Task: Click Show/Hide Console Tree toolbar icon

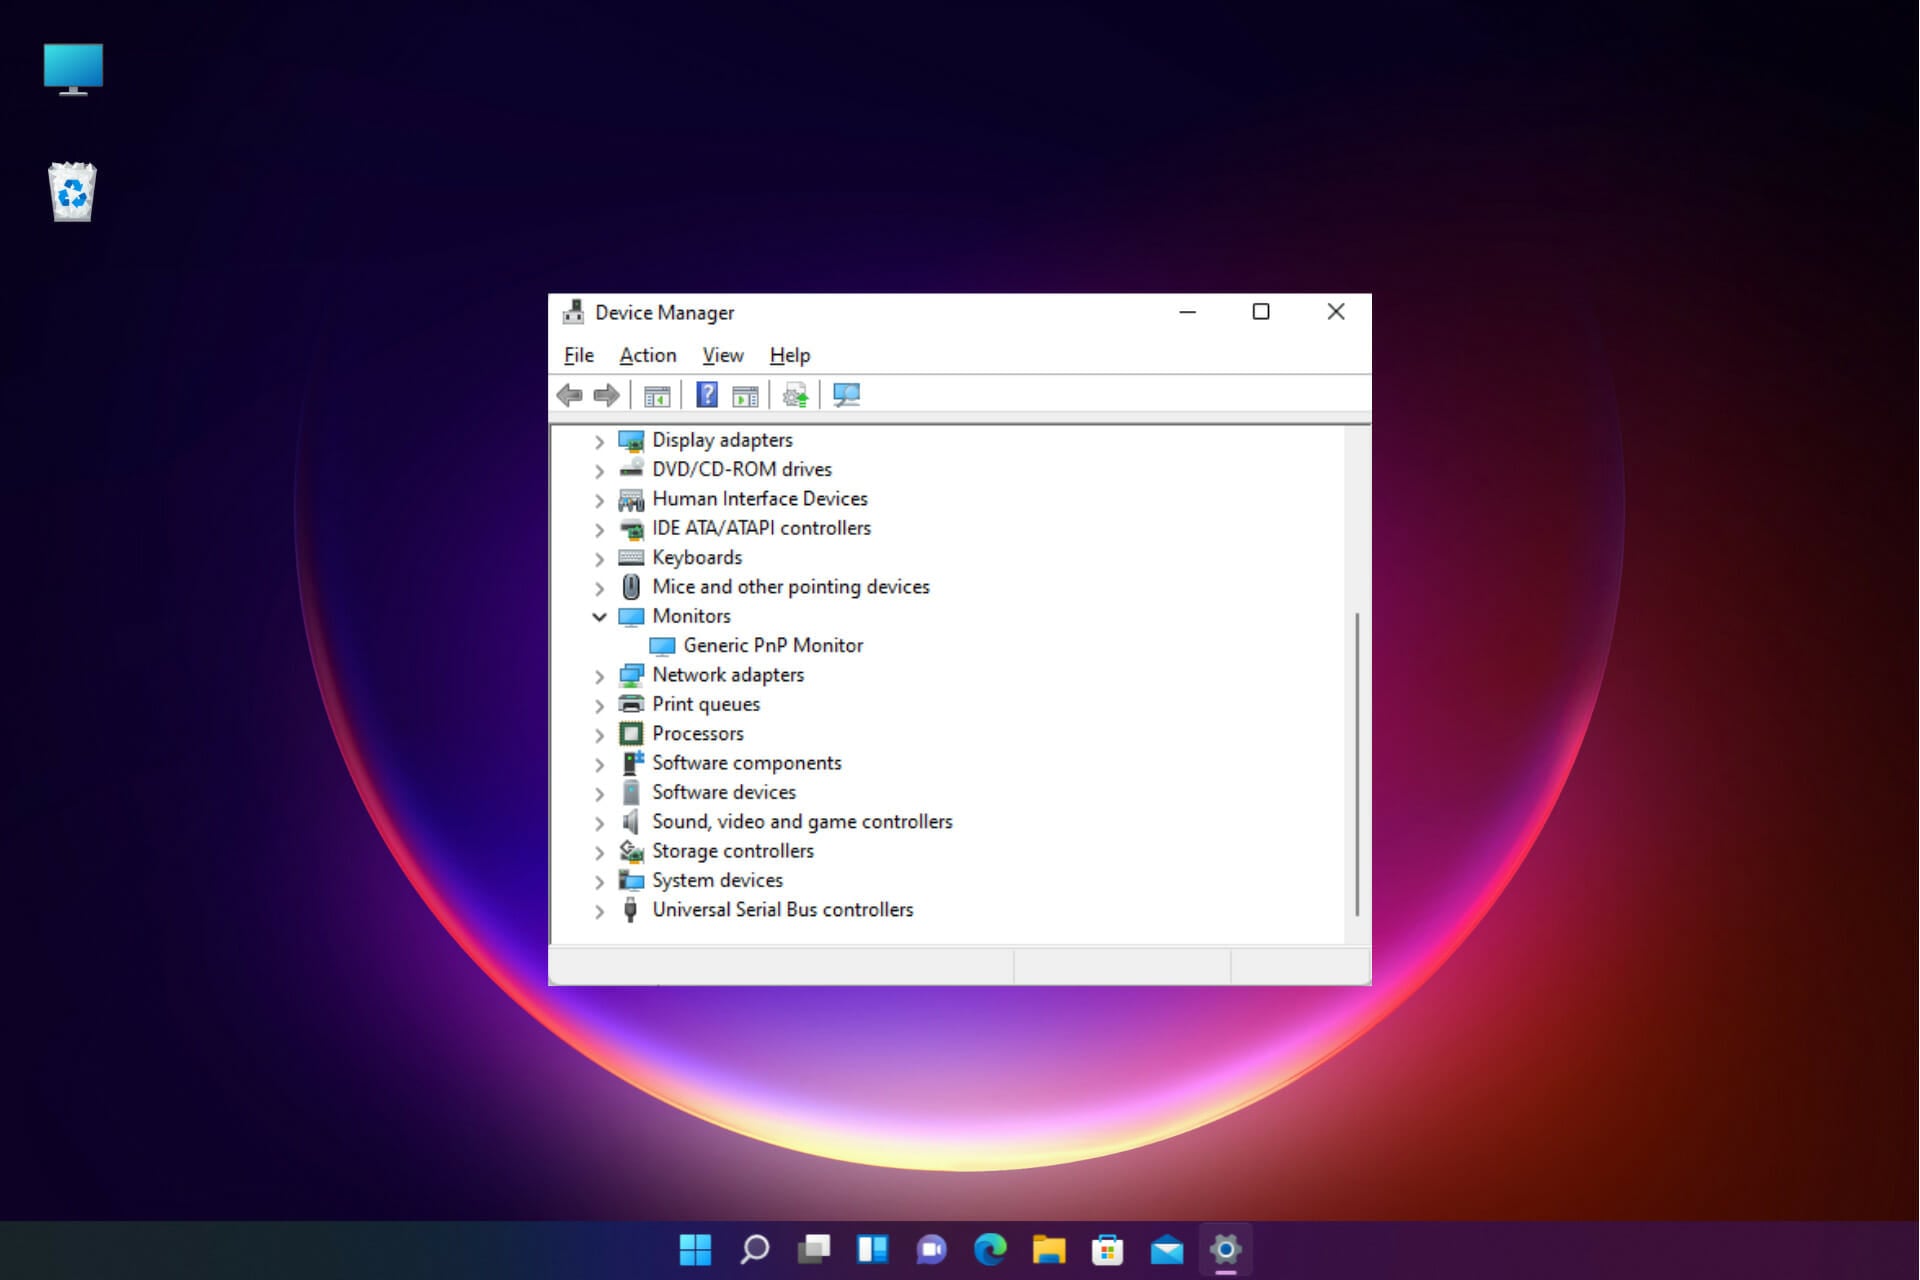Action: tap(657, 396)
